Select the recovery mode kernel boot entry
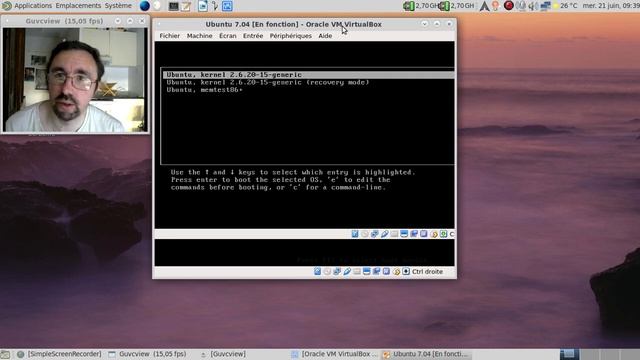 click(268, 82)
